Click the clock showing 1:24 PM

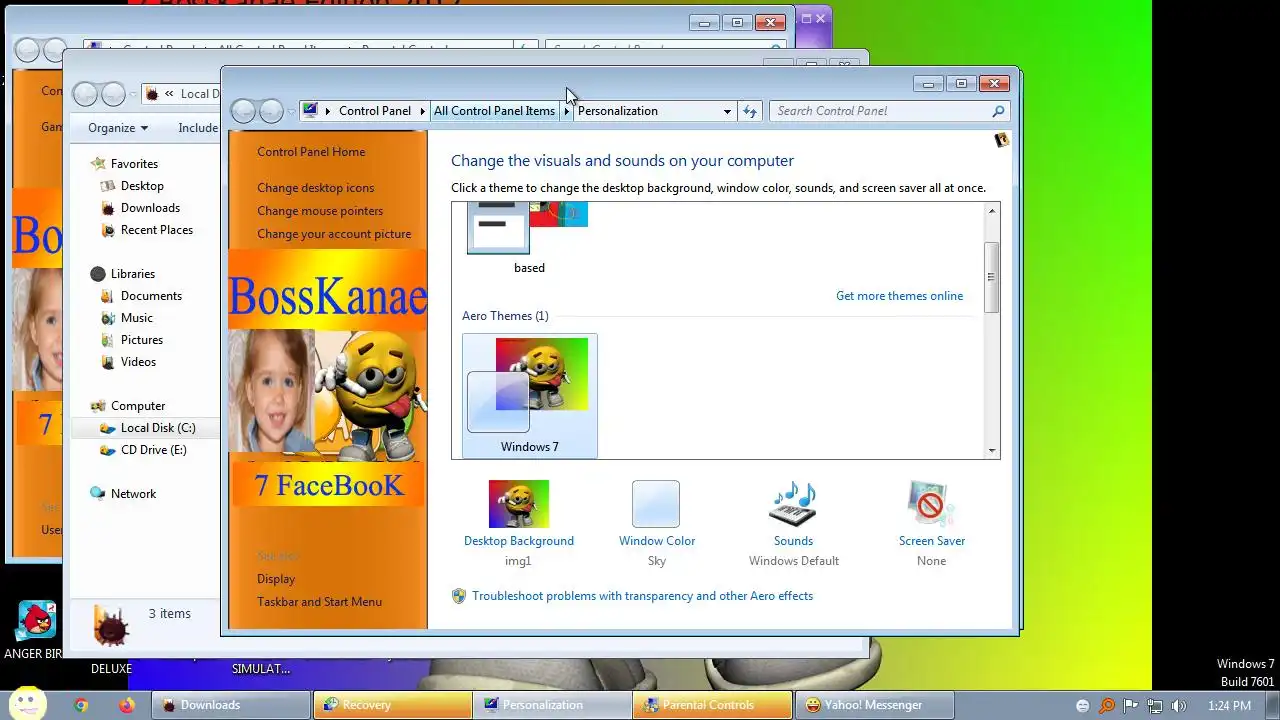(x=1229, y=705)
